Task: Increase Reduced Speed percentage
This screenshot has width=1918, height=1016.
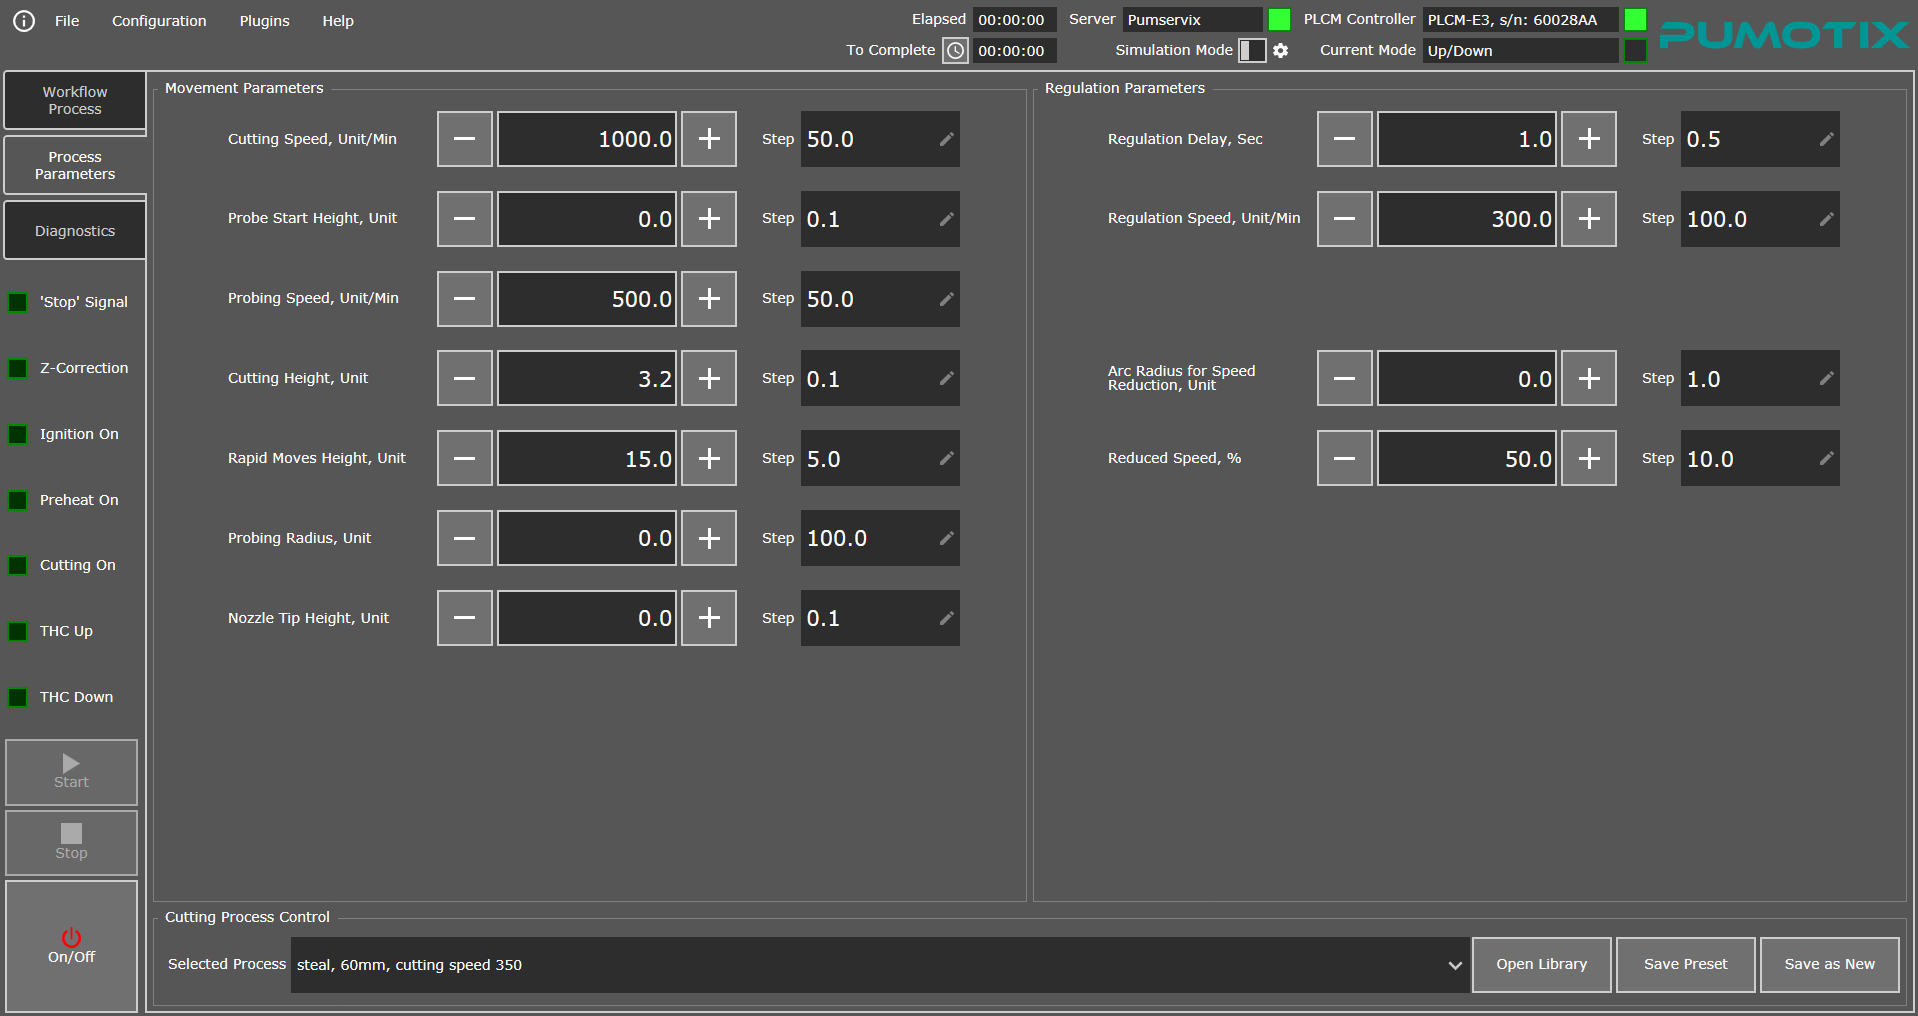Action: pyautogui.click(x=1589, y=458)
